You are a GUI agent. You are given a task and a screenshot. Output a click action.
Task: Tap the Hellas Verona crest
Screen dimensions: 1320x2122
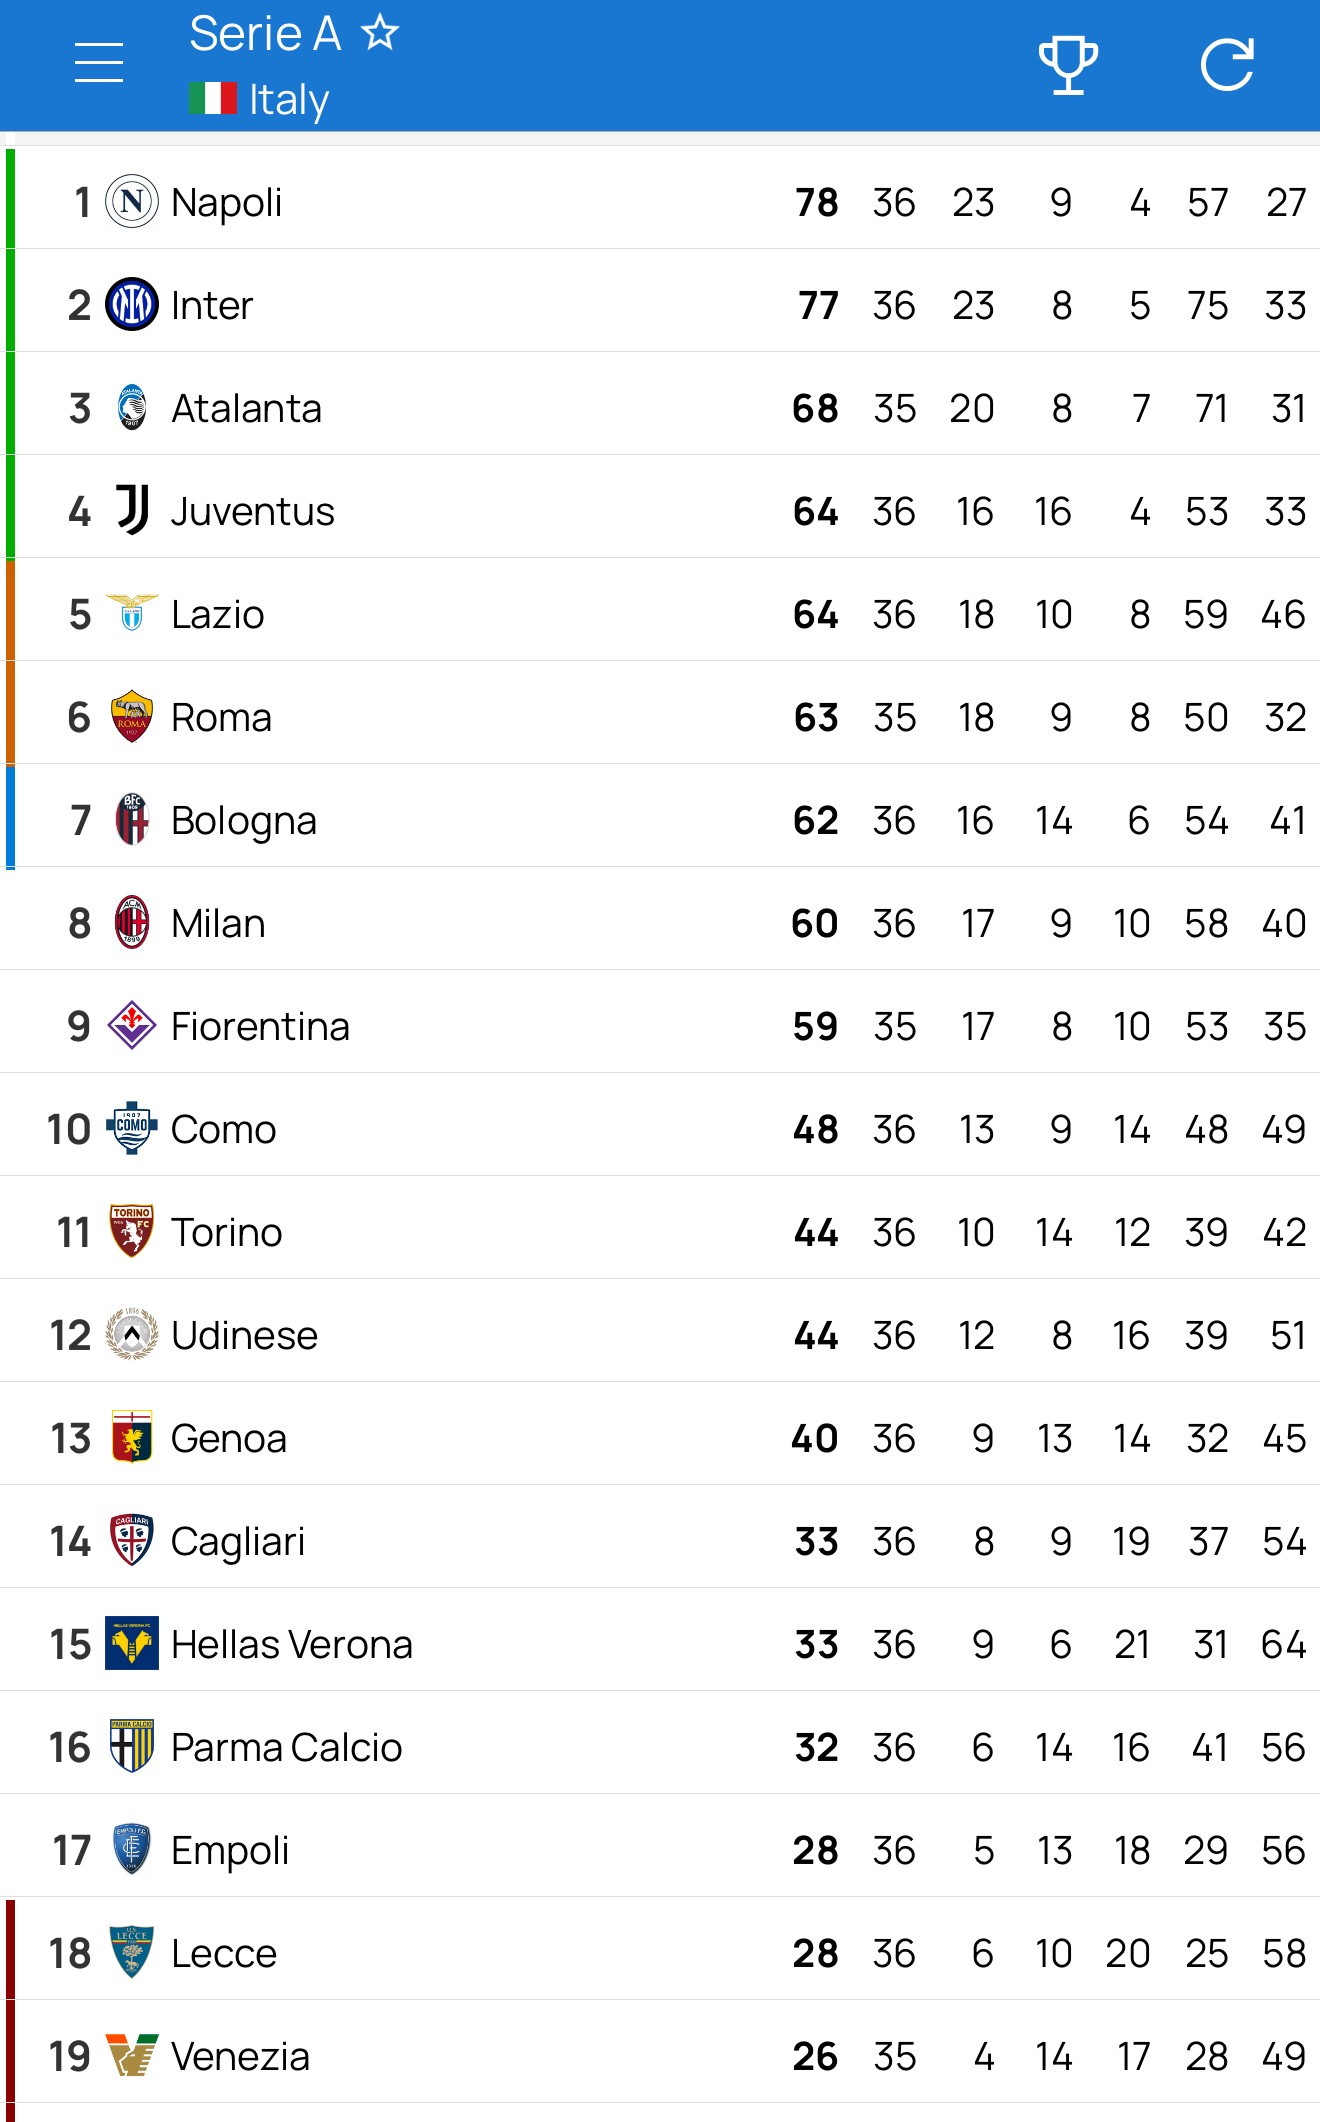click(x=132, y=1644)
